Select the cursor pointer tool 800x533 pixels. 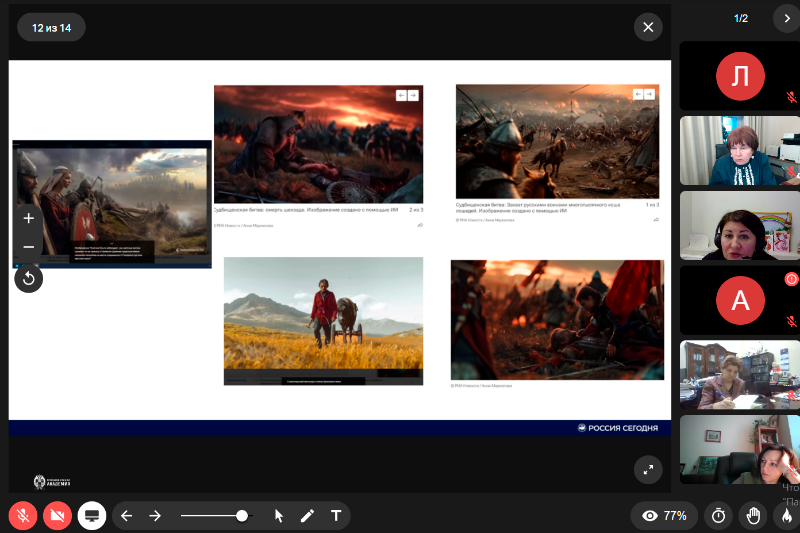click(279, 516)
